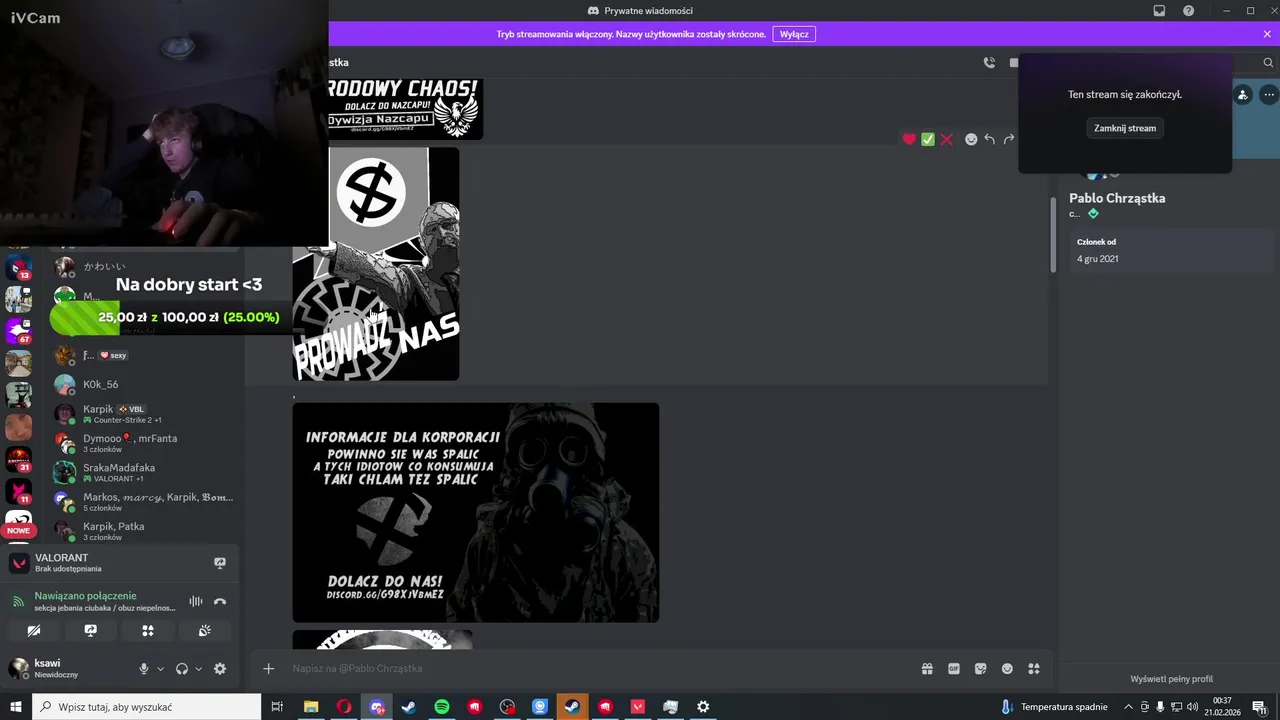Open the GIF picker in message bar

click(954, 668)
